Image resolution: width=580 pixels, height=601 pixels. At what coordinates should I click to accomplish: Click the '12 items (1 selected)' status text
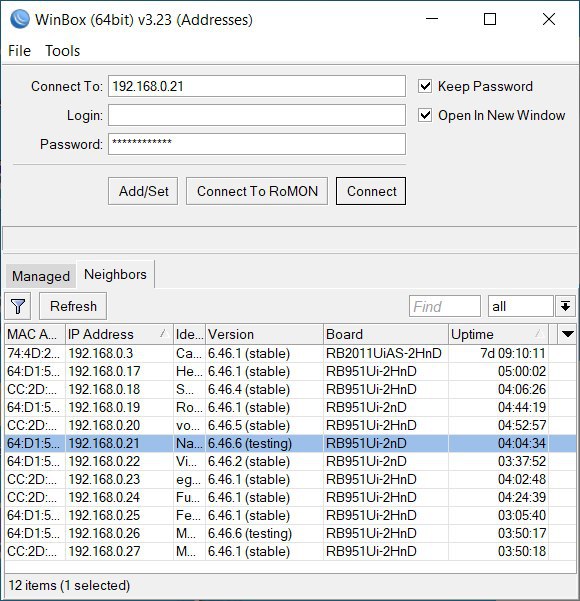(x=69, y=585)
